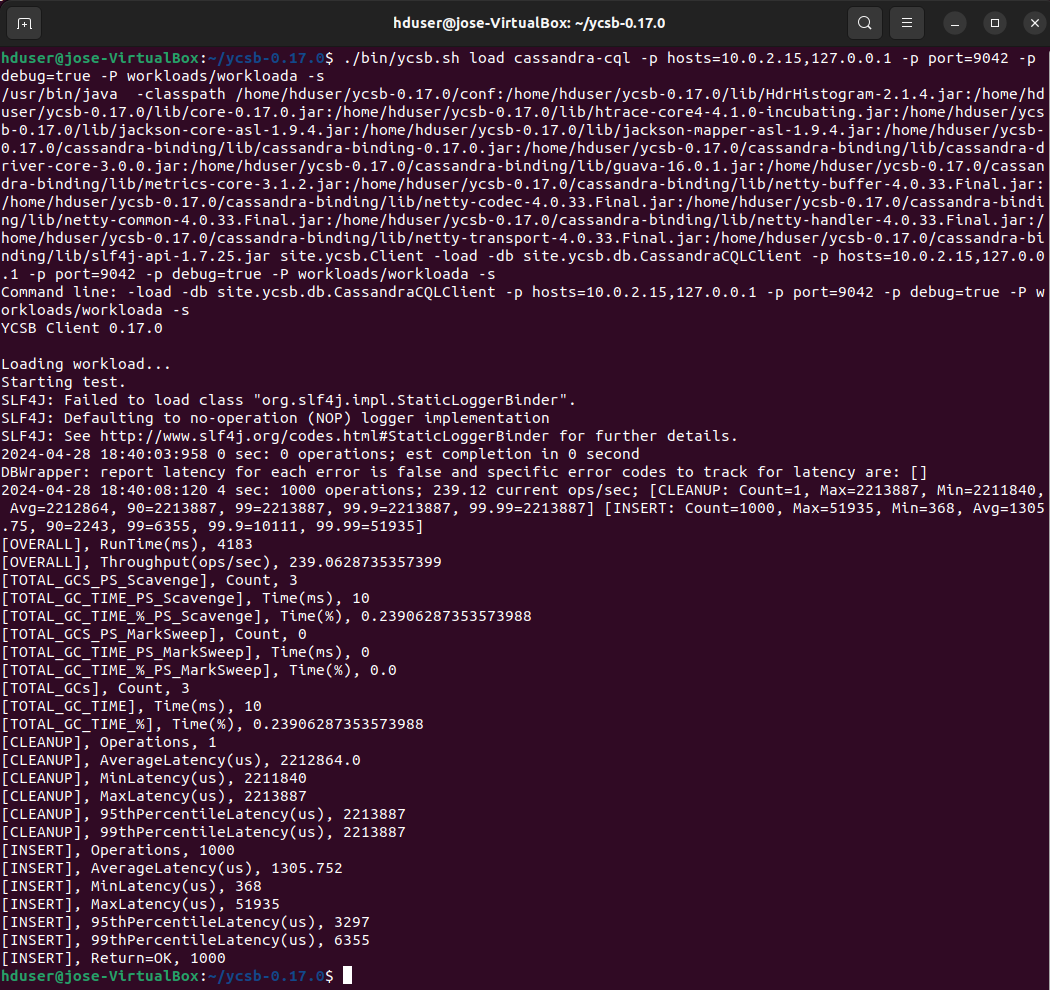Close the terminal window
The width and height of the screenshot is (1050, 990).
coord(1035,23)
